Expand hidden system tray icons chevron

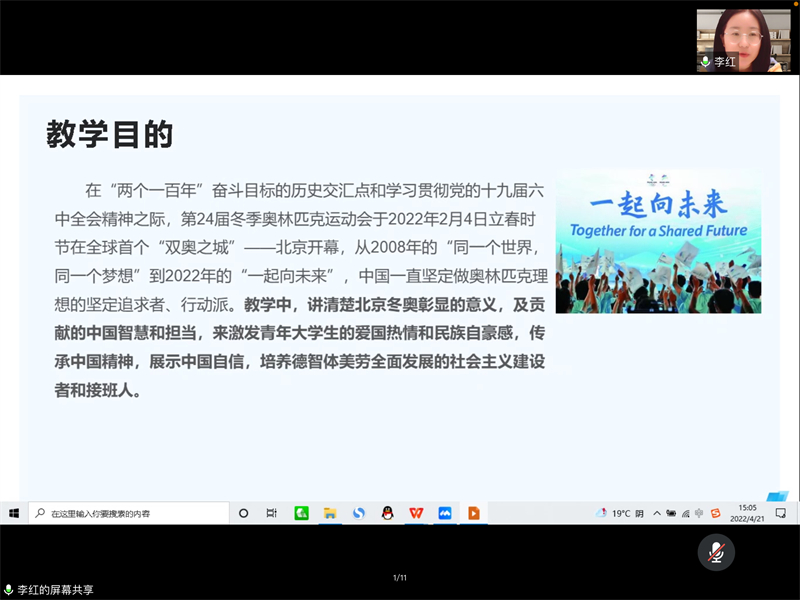[x=656, y=513]
